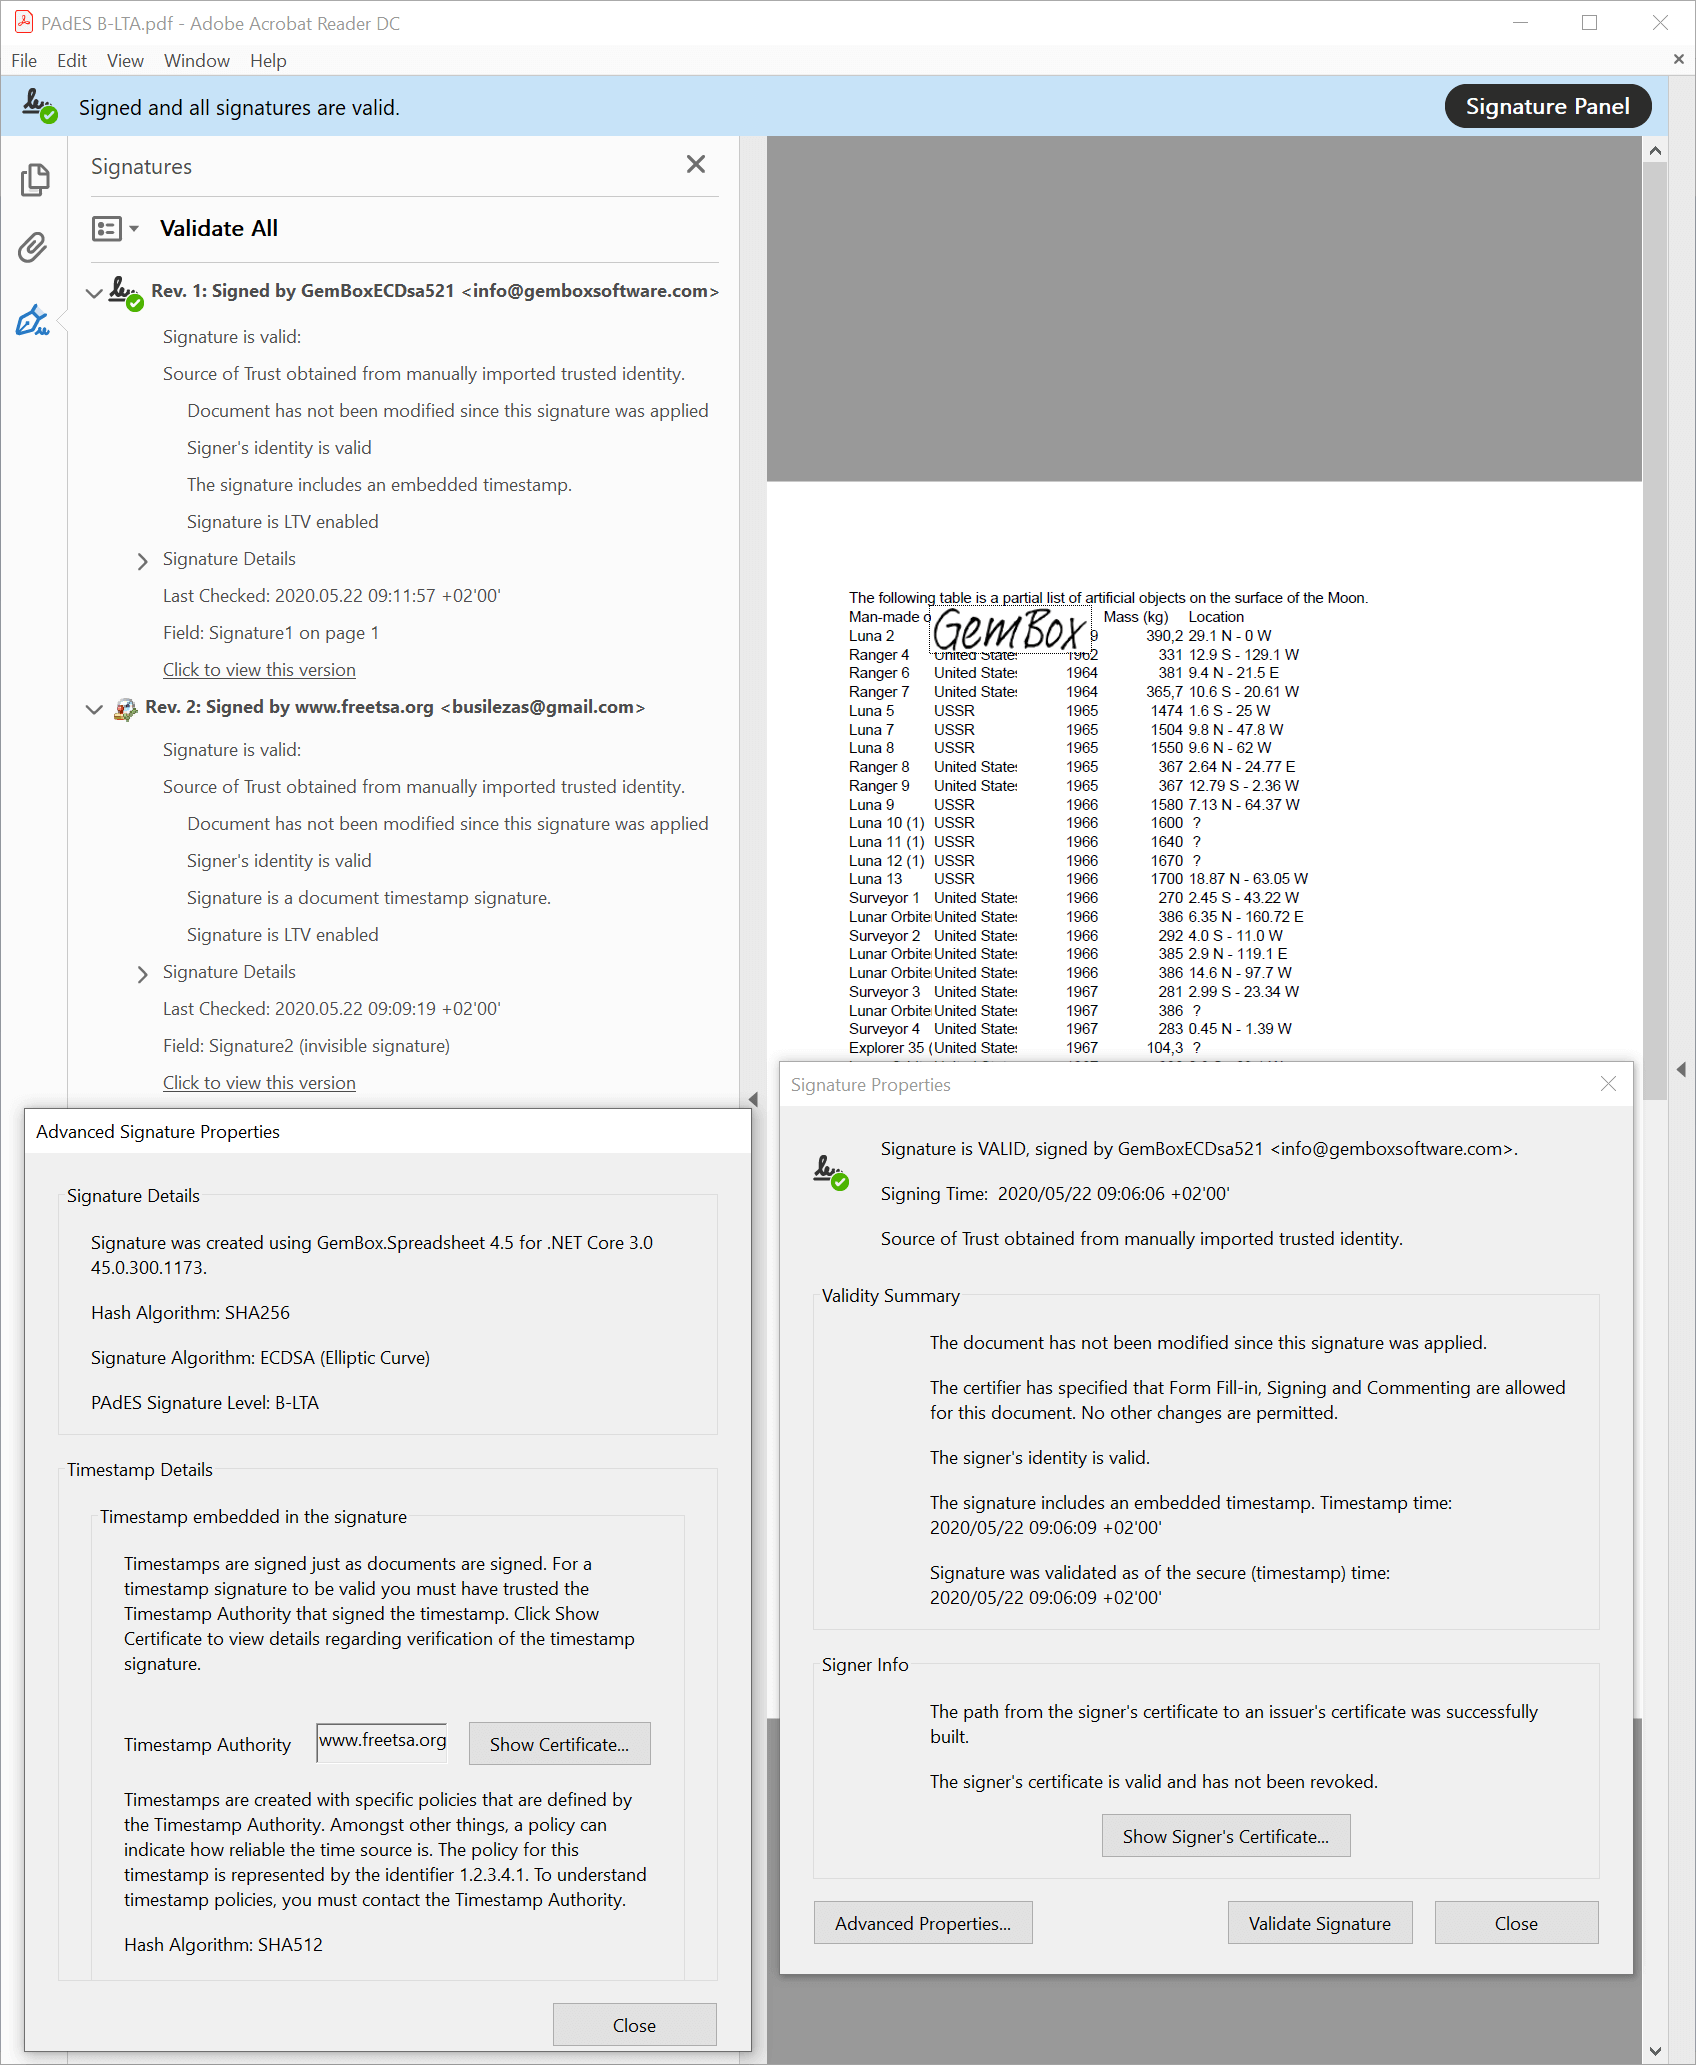Open the Help menu

(x=268, y=60)
